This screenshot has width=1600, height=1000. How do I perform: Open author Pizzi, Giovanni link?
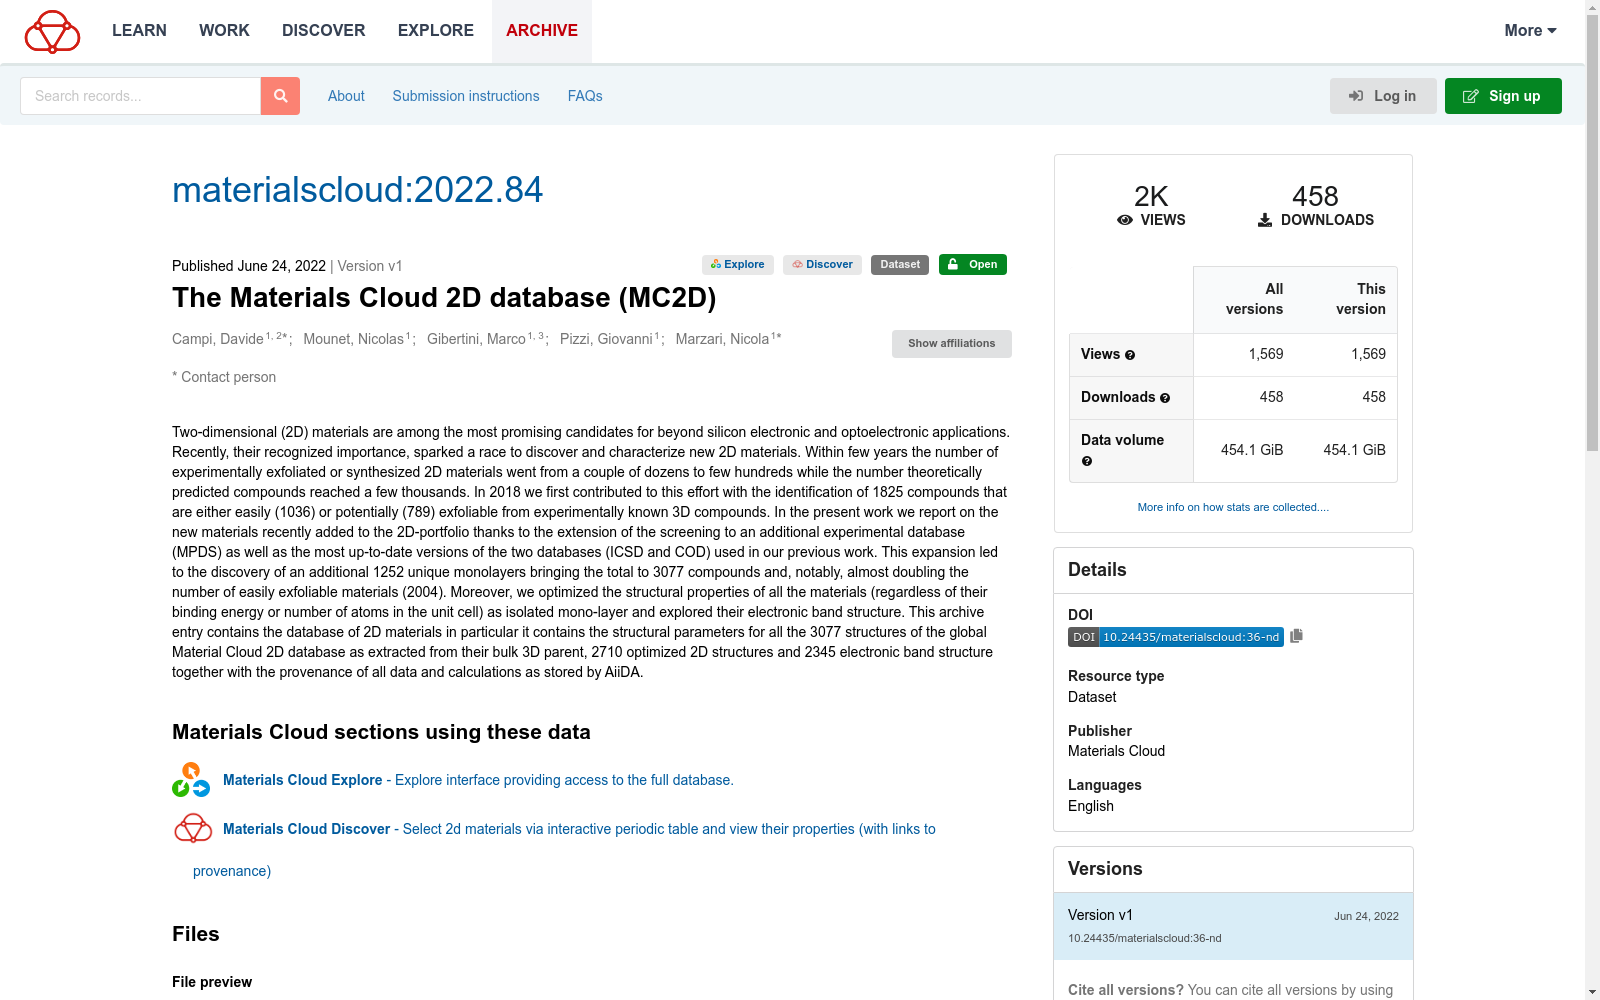pos(606,339)
